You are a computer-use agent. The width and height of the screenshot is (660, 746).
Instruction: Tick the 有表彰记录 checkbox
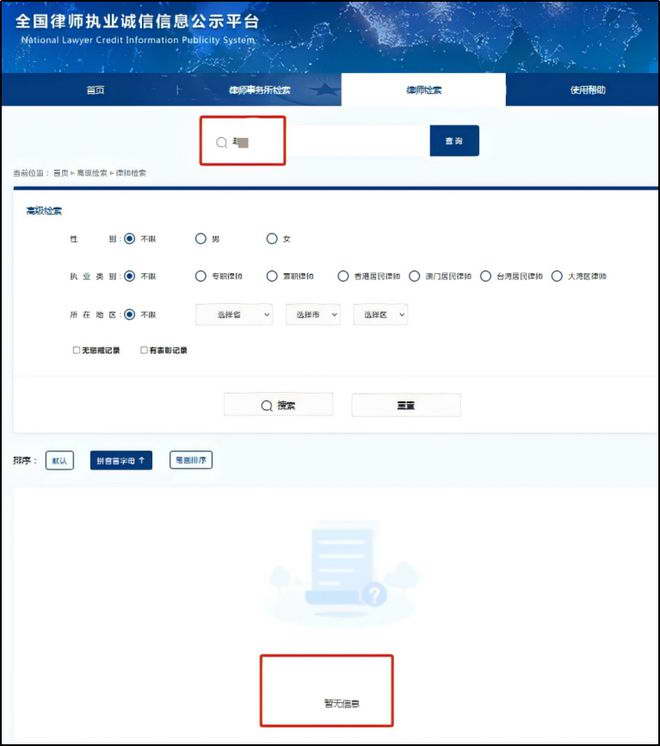pyautogui.click(x=144, y=350)
